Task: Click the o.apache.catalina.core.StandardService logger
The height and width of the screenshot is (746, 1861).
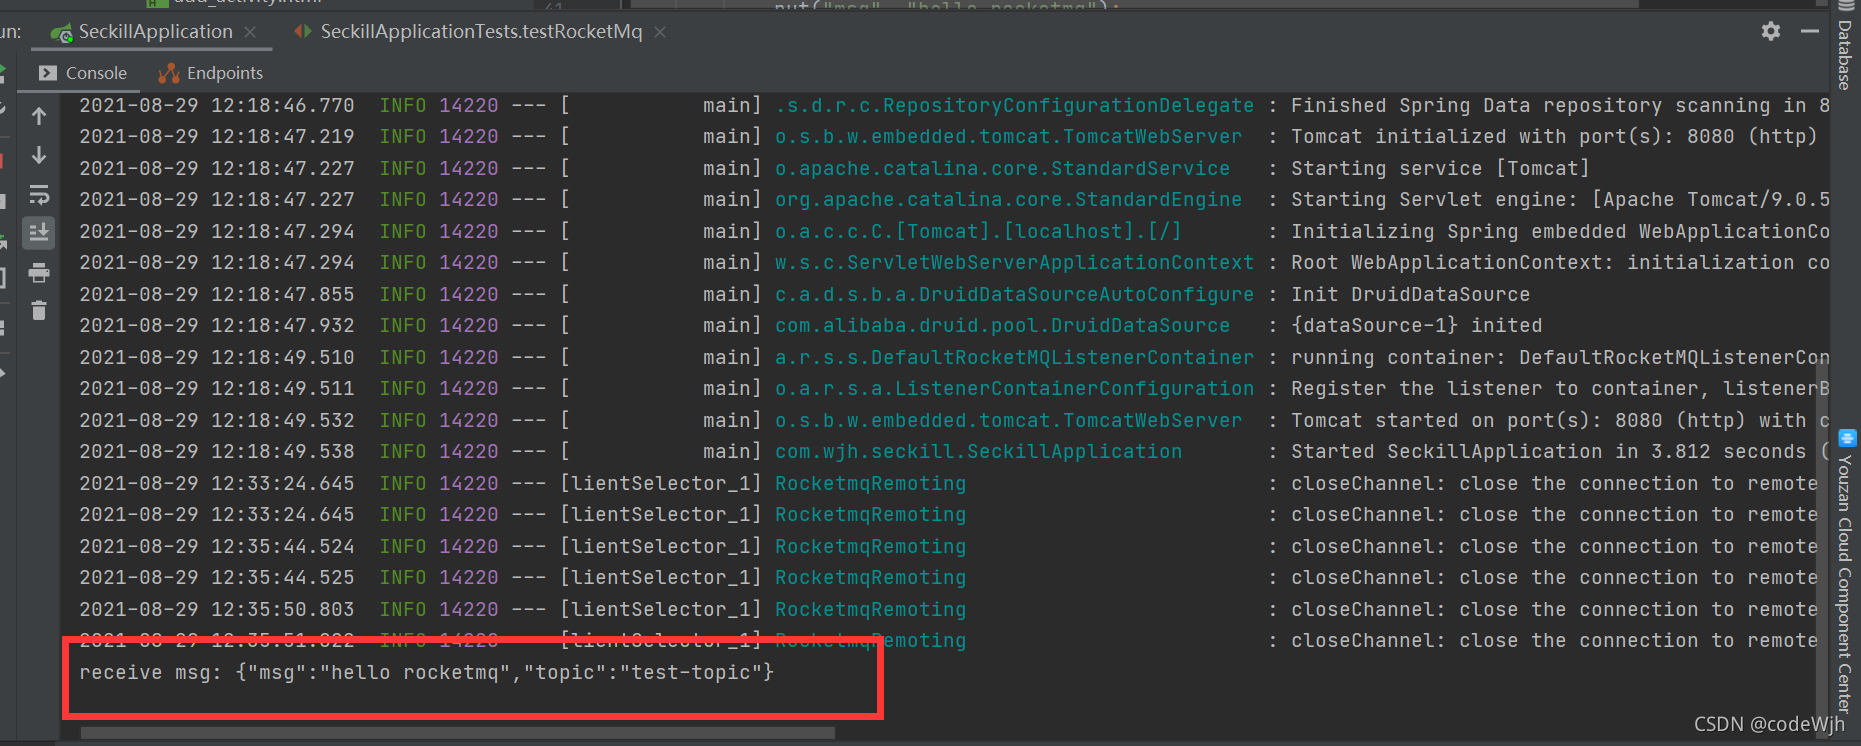Action: [x=1002, y=169]
